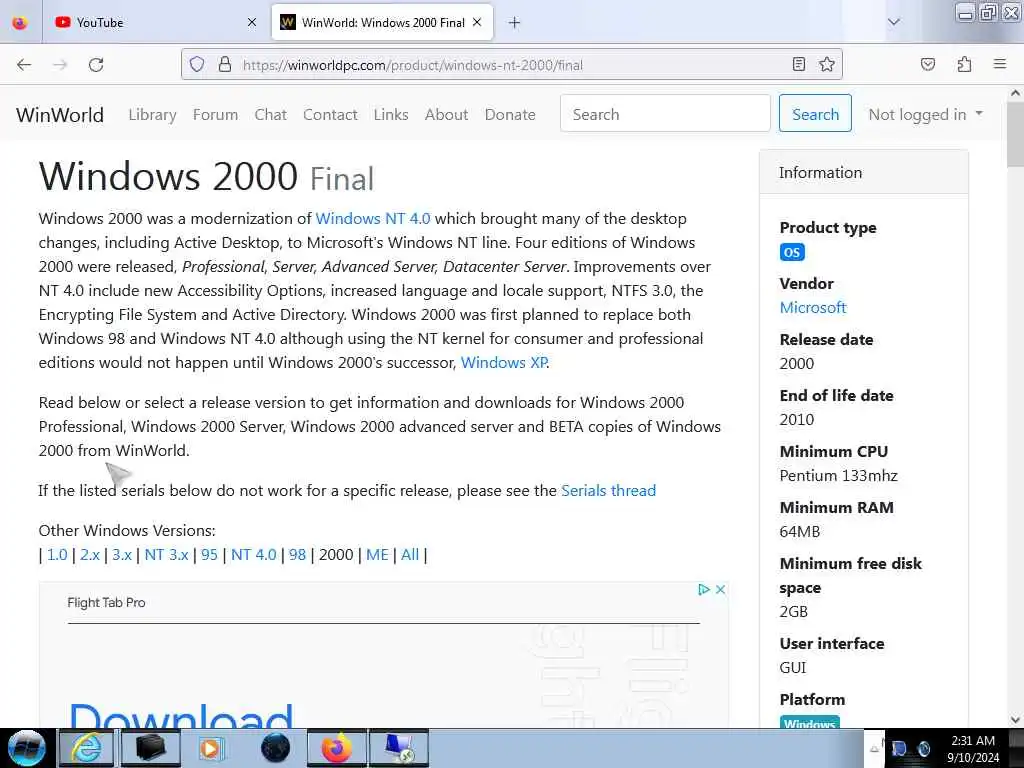1024x768 pixels.
Task: Select the WinWorld Windows 2000 Final tab
Action: point(382,23)
